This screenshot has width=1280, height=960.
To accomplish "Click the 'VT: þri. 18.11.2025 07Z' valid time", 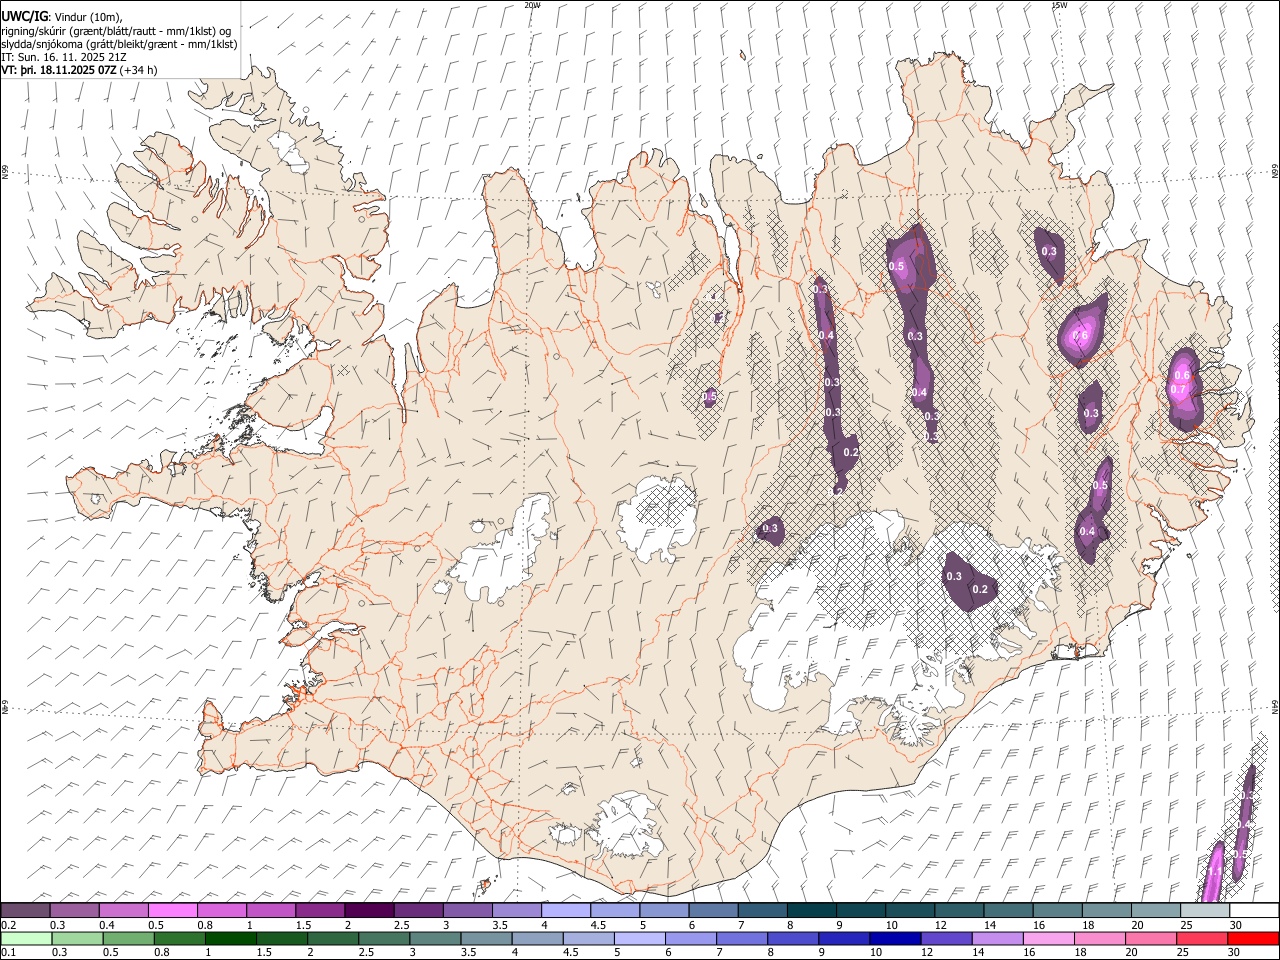I will (x=59, y=70).
